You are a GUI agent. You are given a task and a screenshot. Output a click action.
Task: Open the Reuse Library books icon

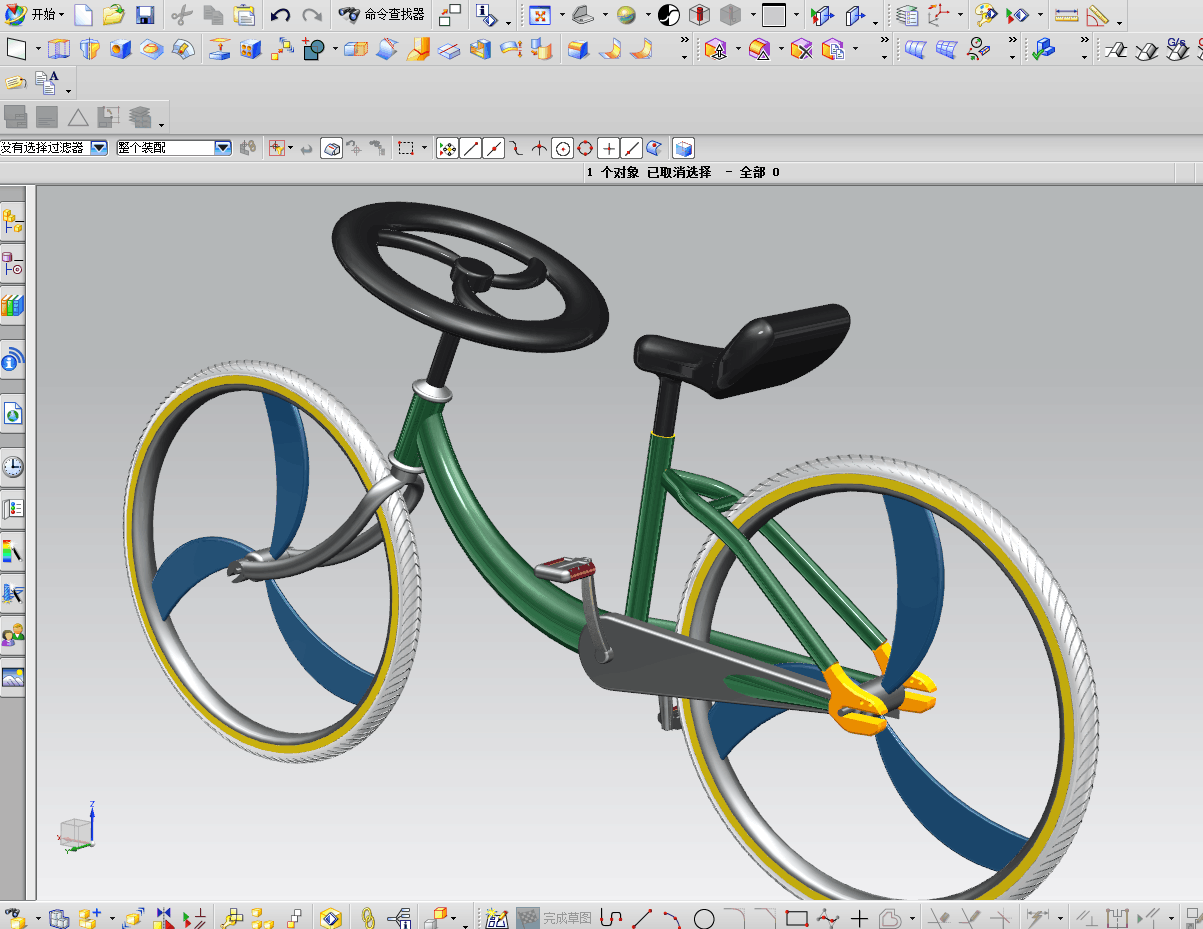[13, 306]
